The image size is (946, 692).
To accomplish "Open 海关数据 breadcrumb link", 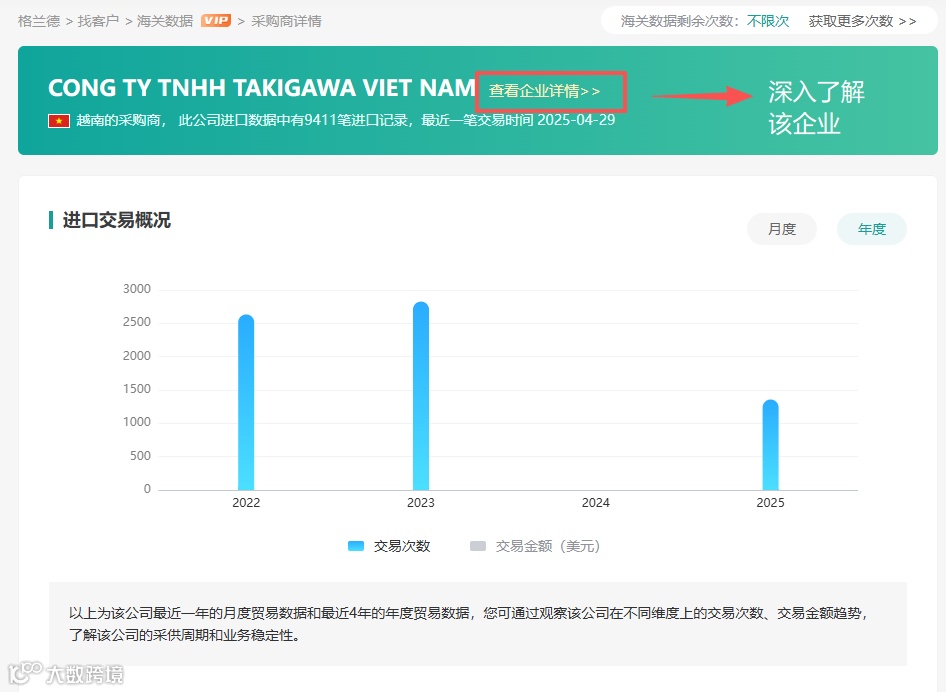I will click(165, 21).
